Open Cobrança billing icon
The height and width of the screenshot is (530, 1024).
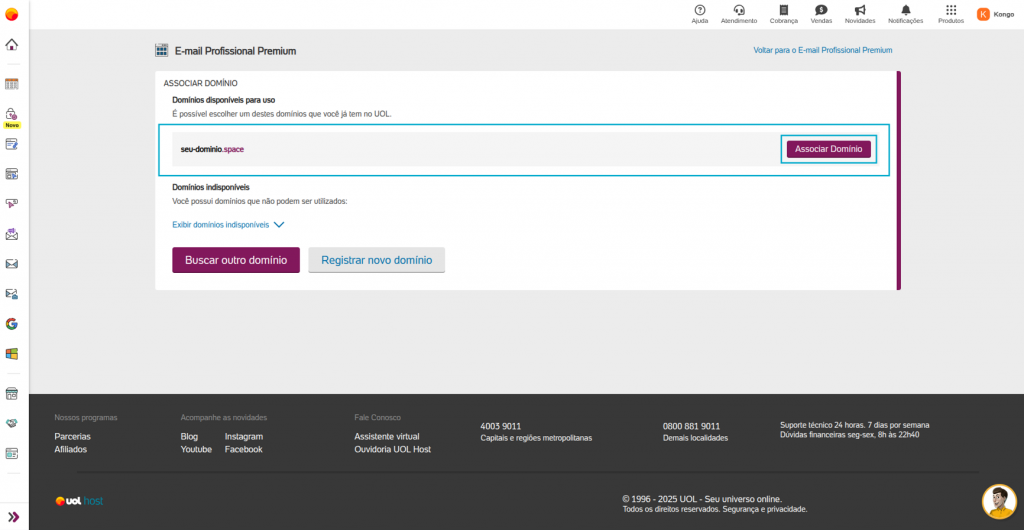tap(784, 14)
